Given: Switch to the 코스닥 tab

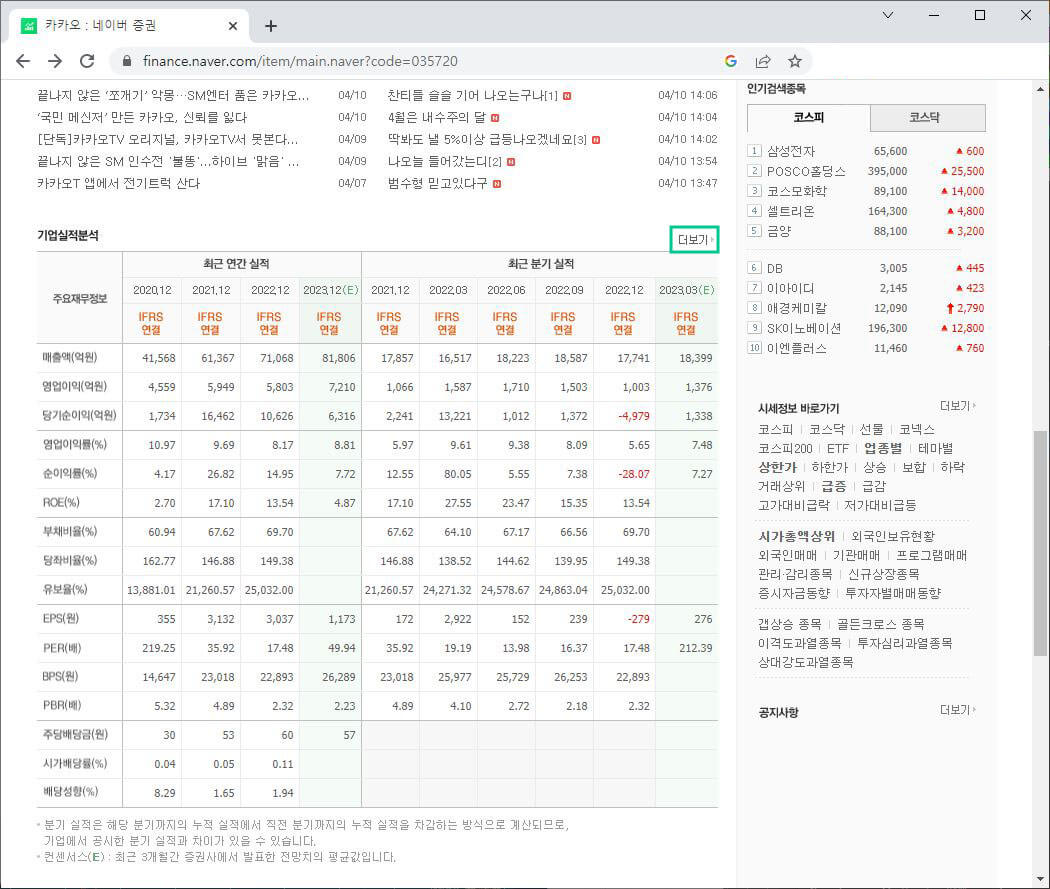Looking at the screenshot, I should 927,118.
